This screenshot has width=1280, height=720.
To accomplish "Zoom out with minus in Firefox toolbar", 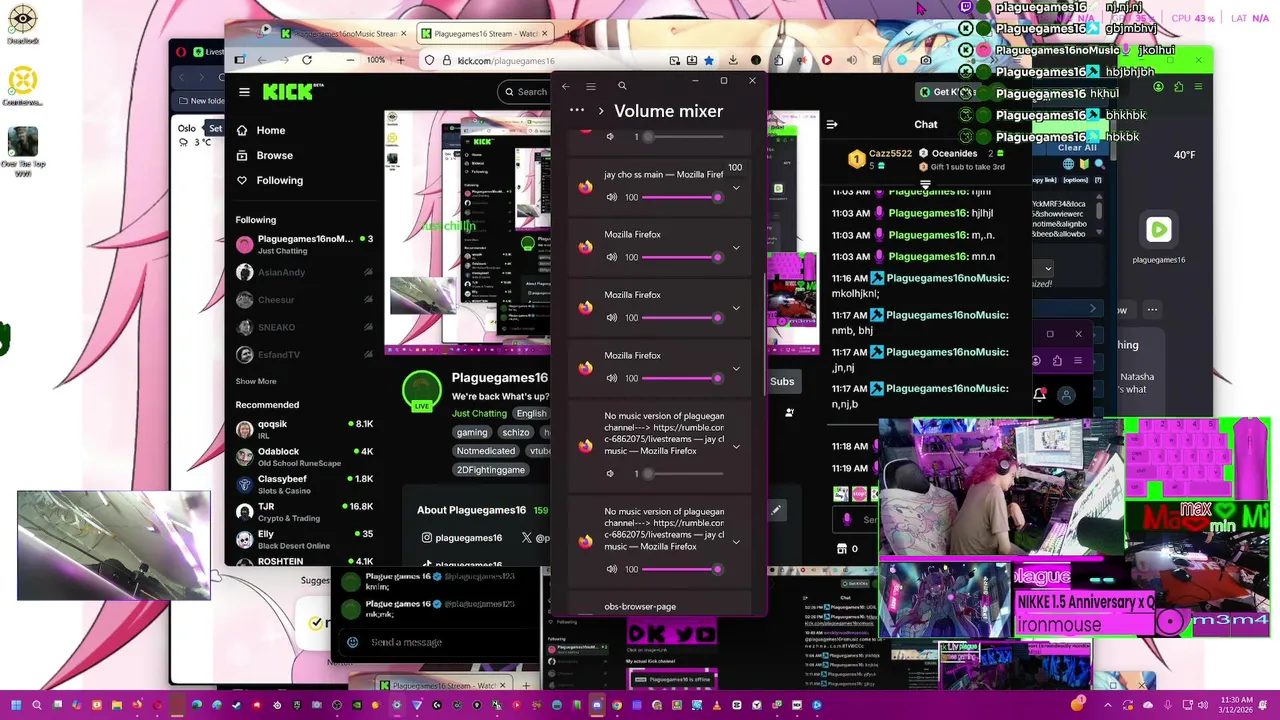I will [350, 60].
